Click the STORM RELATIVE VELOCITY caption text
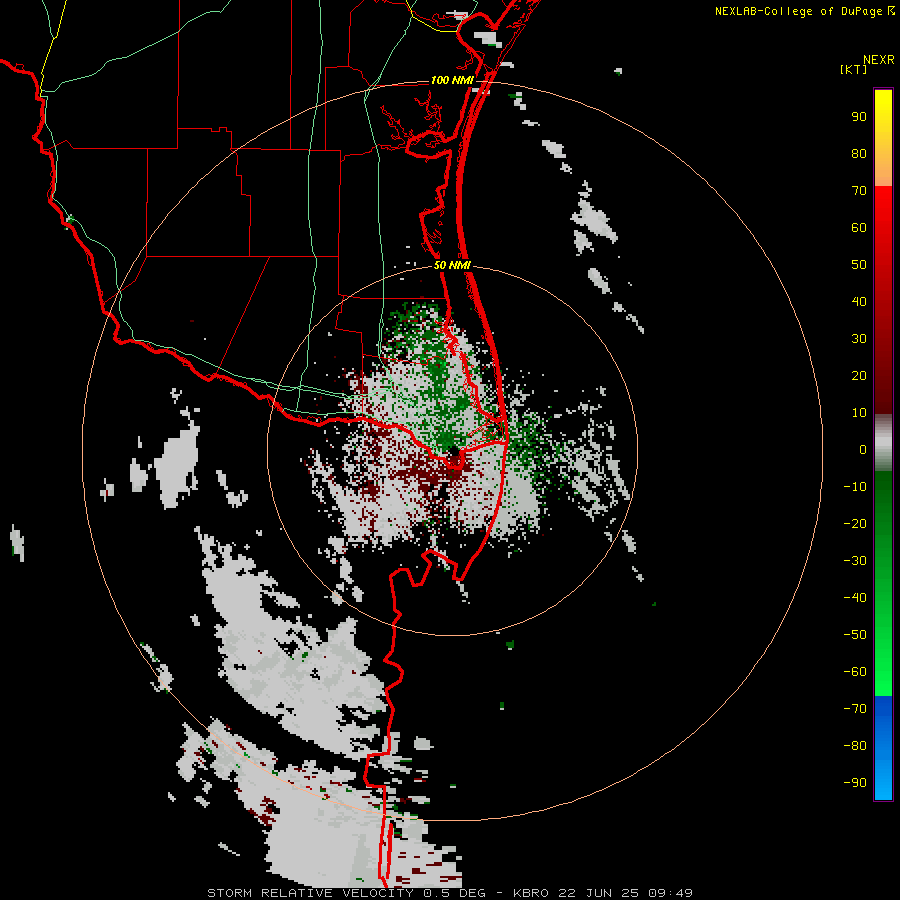900x900 pixels. coord(309,893)
